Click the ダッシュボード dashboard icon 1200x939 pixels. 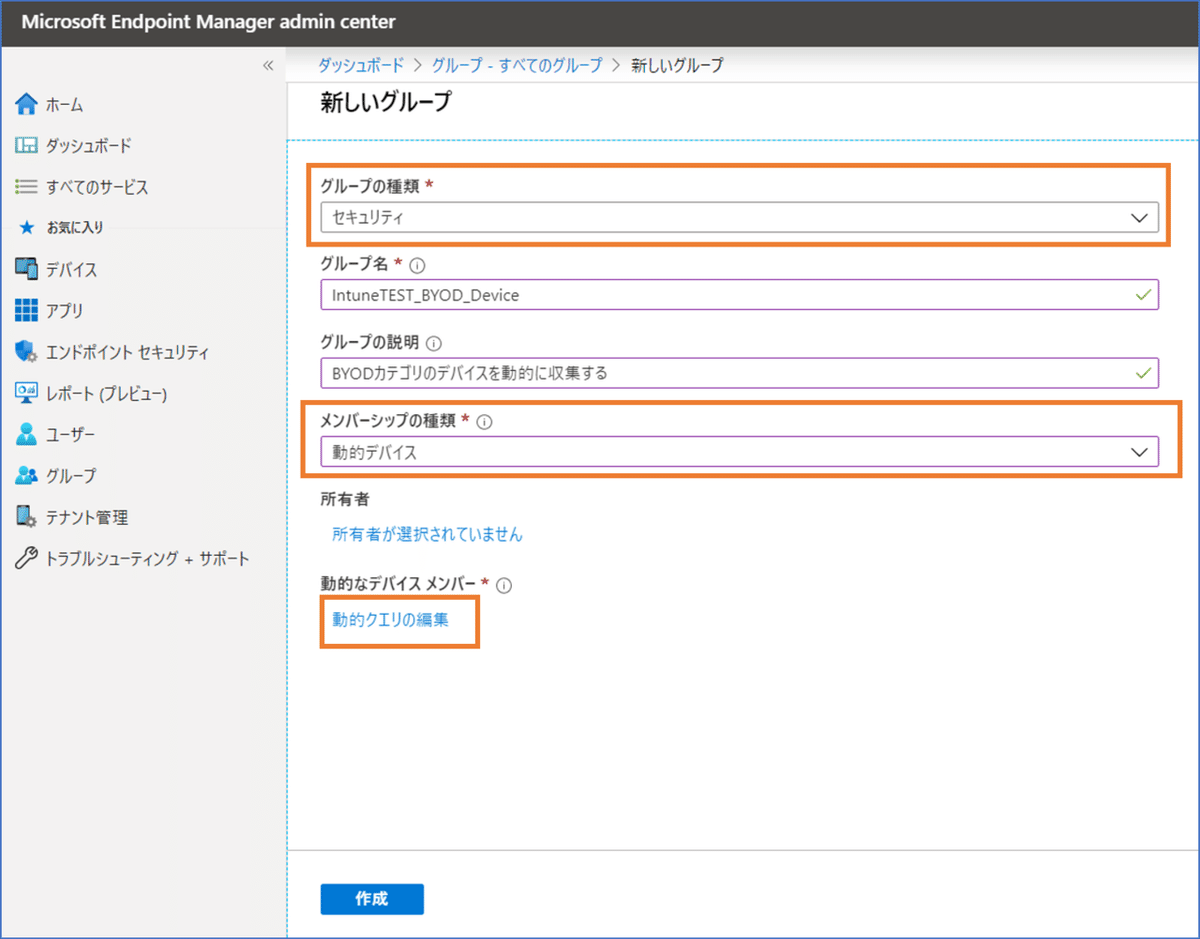click(27, 146)
